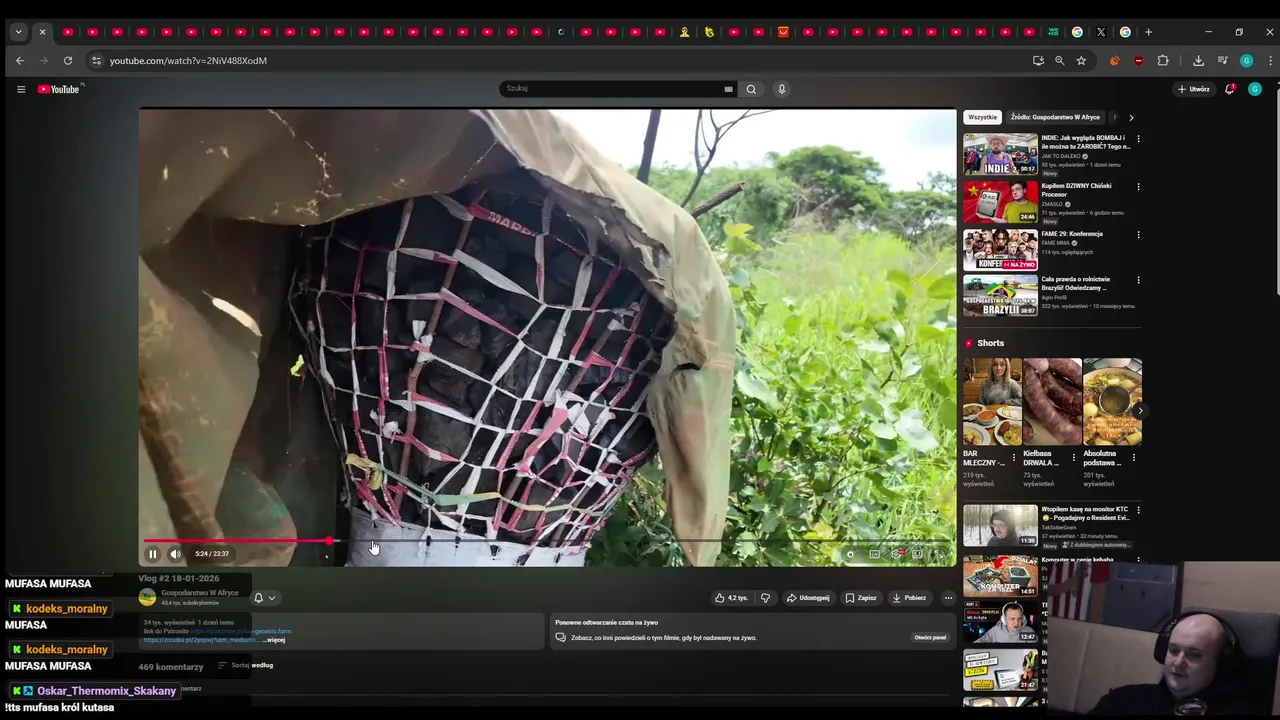1280x720 pixels.
Task: Open options for Kiełbasa DRWALA short
Action: point(1074,458)
